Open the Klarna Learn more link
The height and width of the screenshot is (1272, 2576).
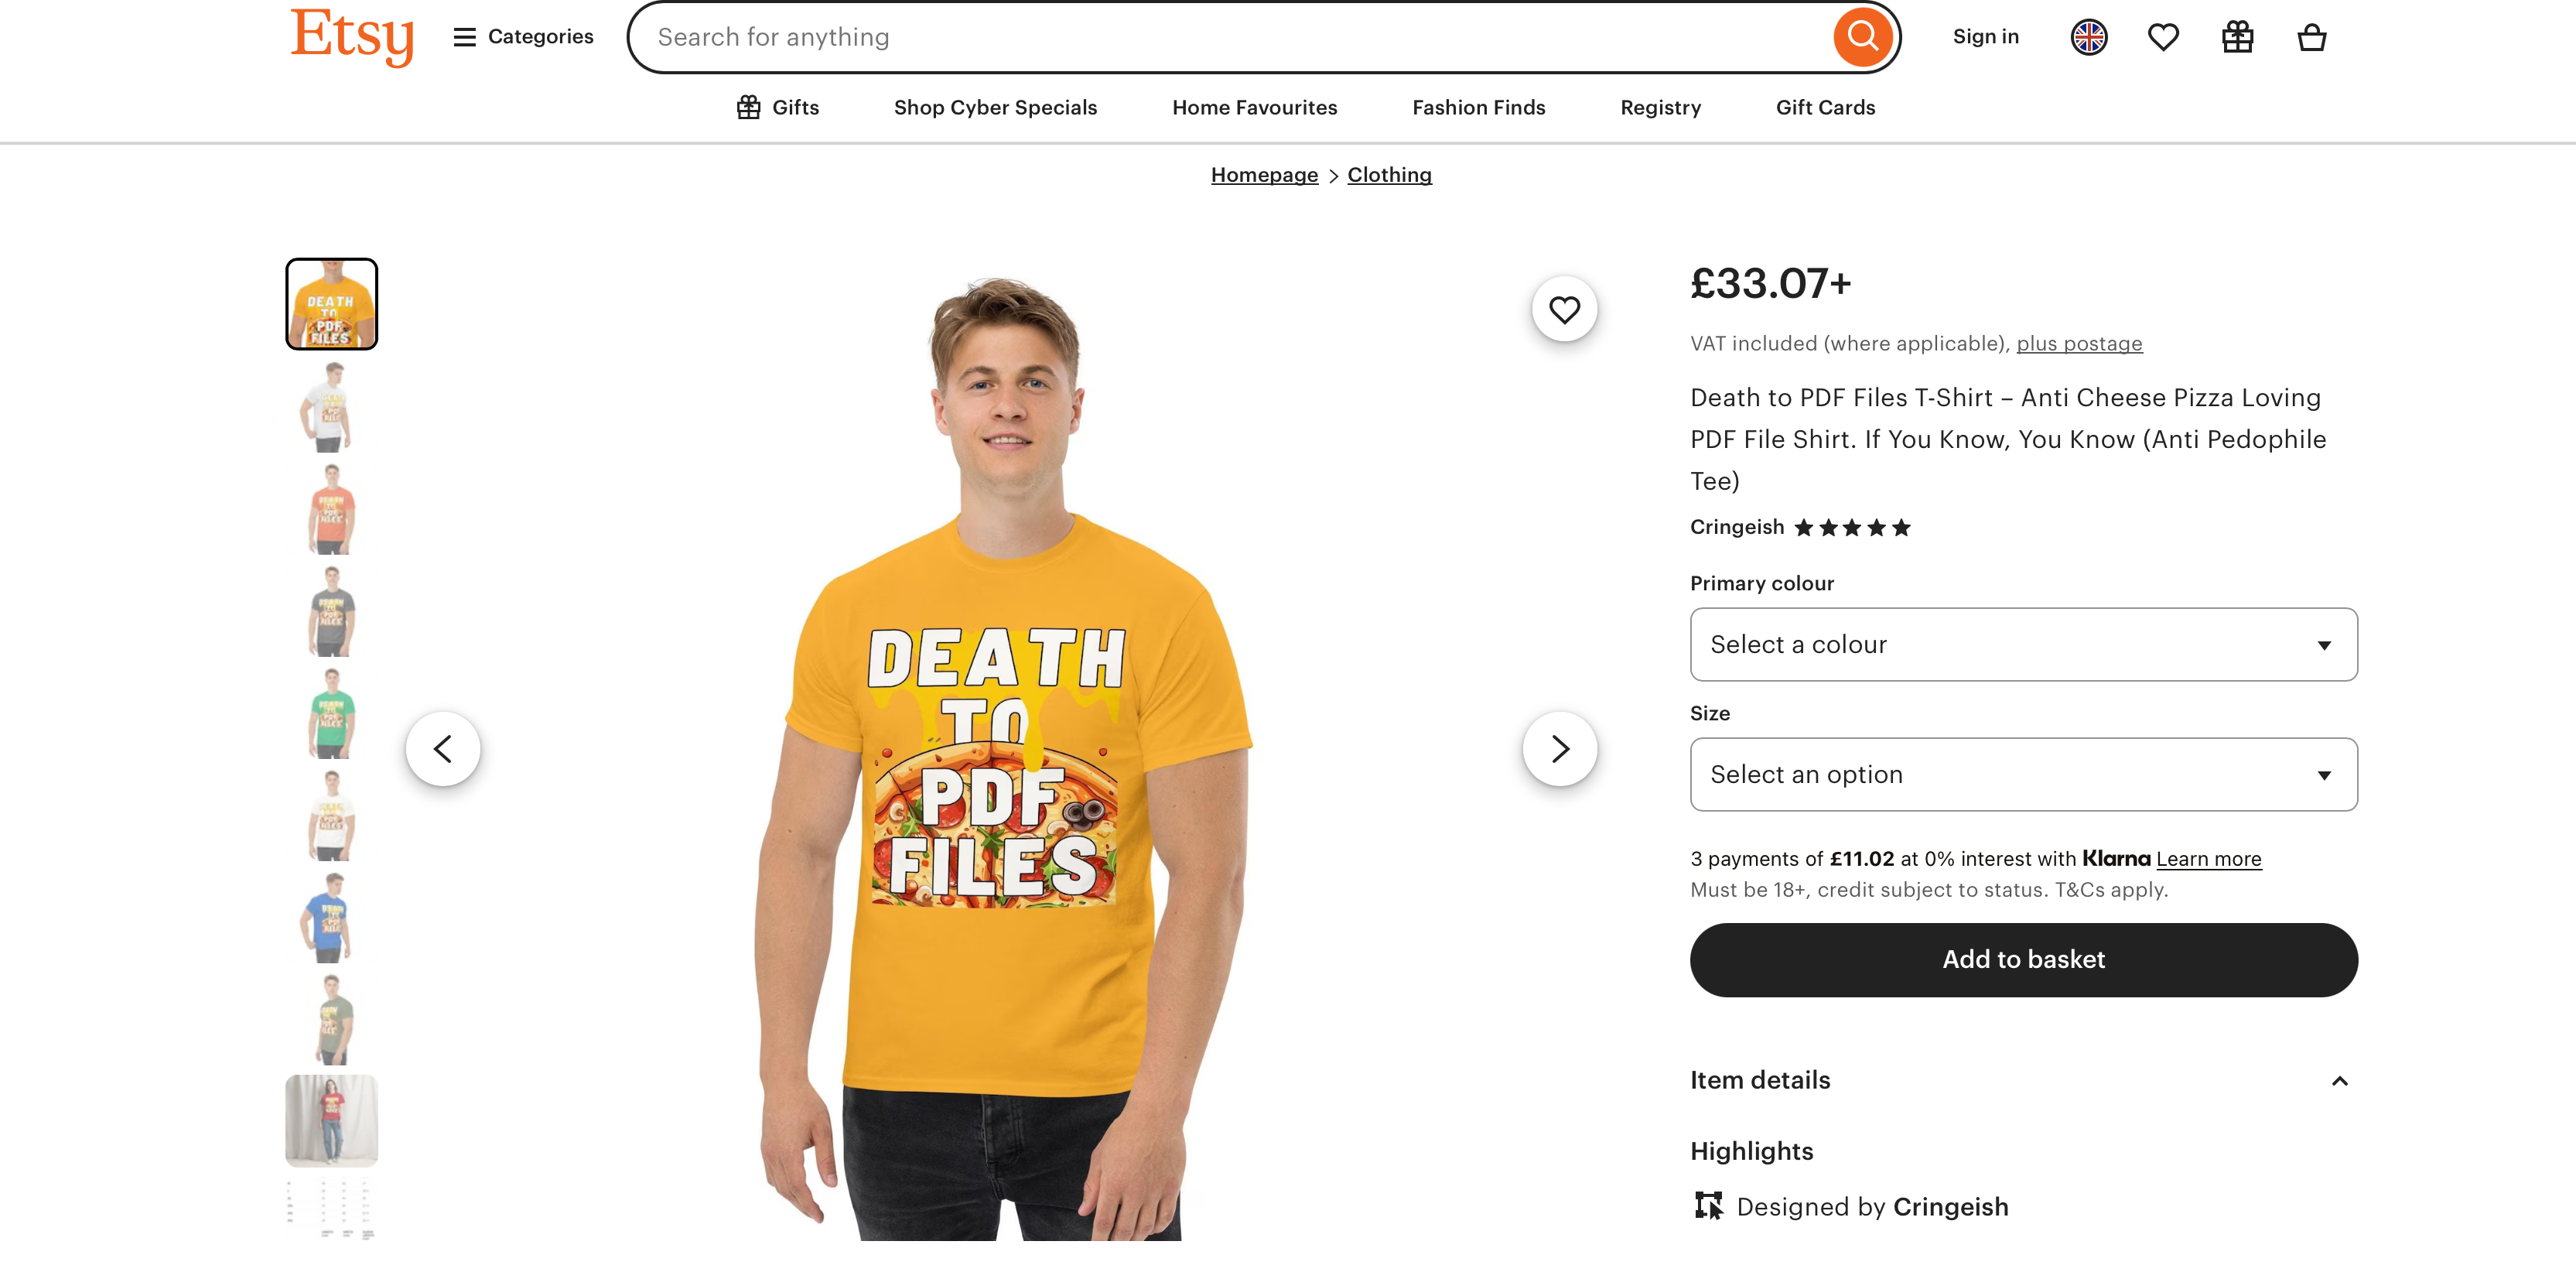point(2208,859)
